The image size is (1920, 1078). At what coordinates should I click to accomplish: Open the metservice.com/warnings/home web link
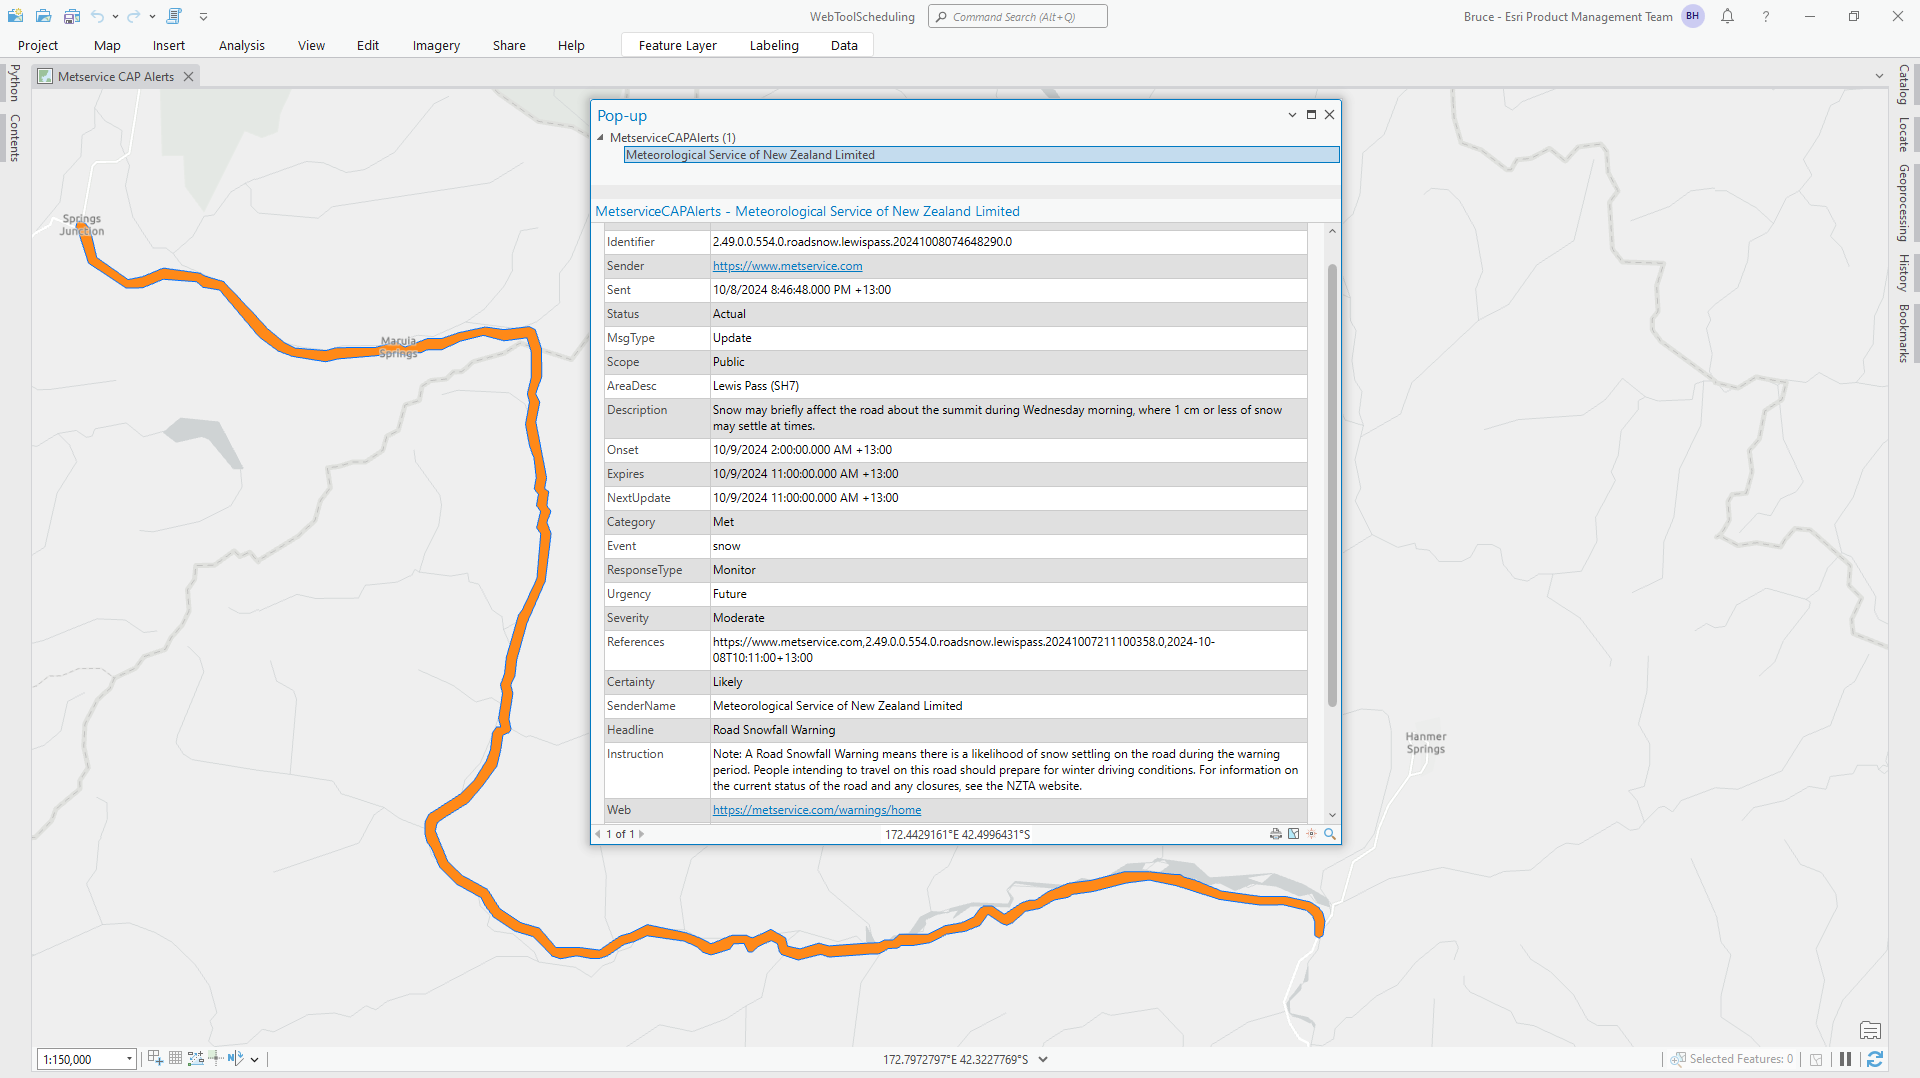[816, 810]
